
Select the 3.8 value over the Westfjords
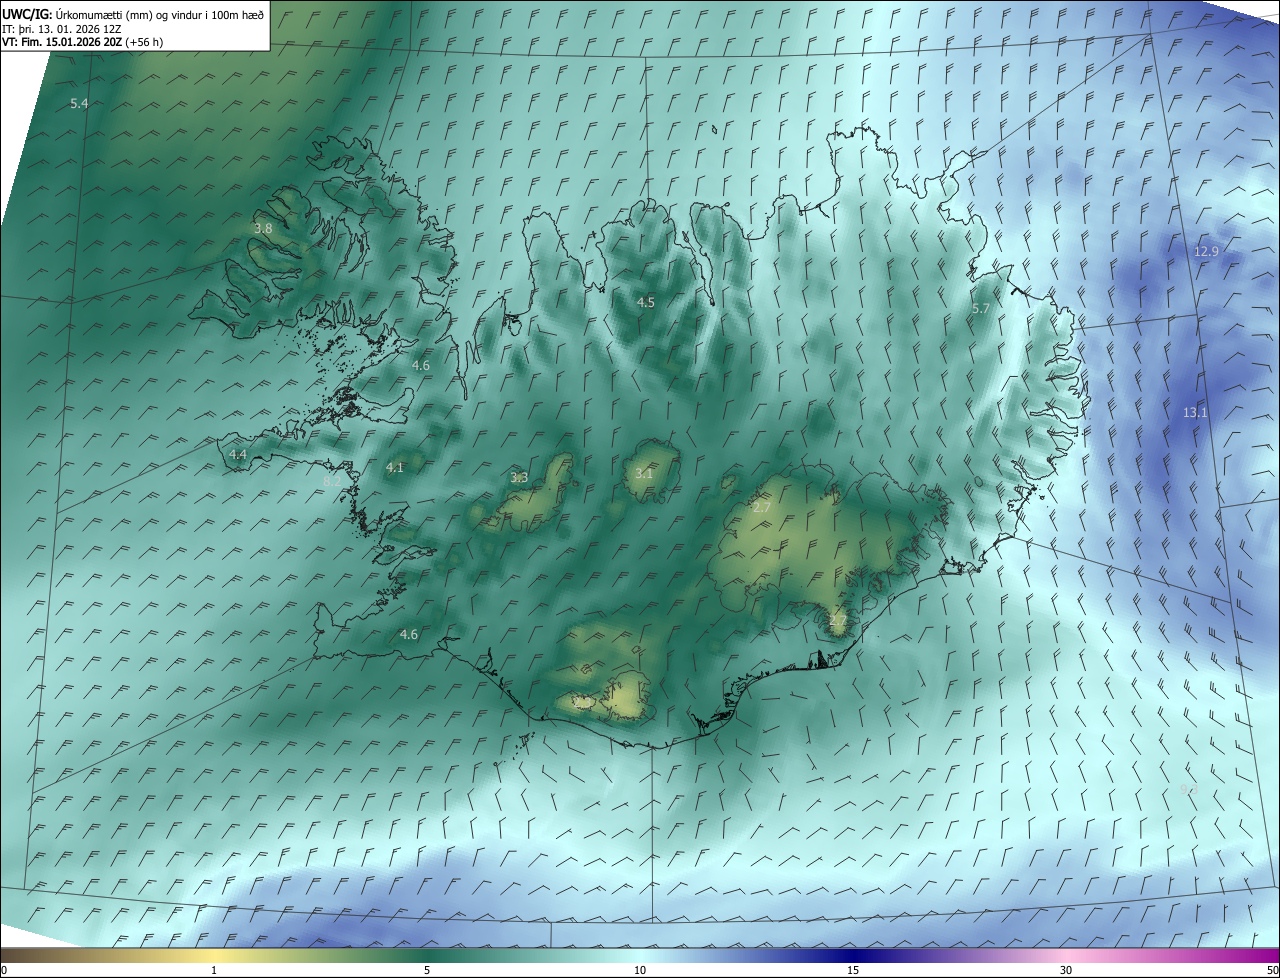[263, 229]
